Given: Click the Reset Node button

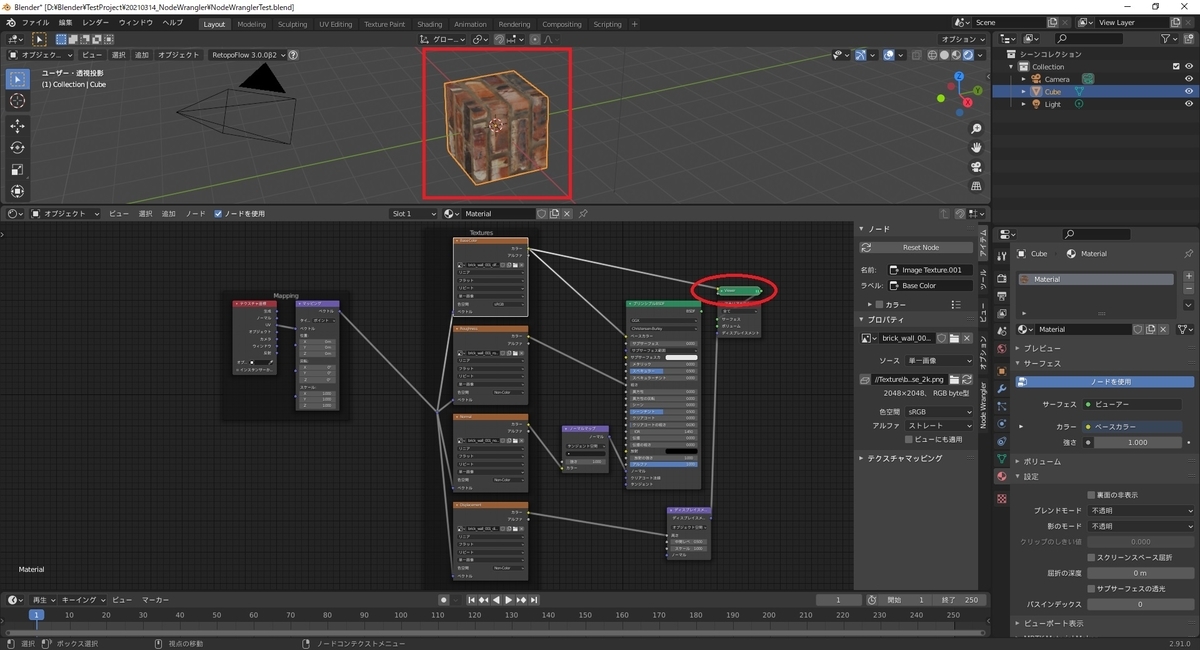Looking at the screenshot, I should [917, 247].
